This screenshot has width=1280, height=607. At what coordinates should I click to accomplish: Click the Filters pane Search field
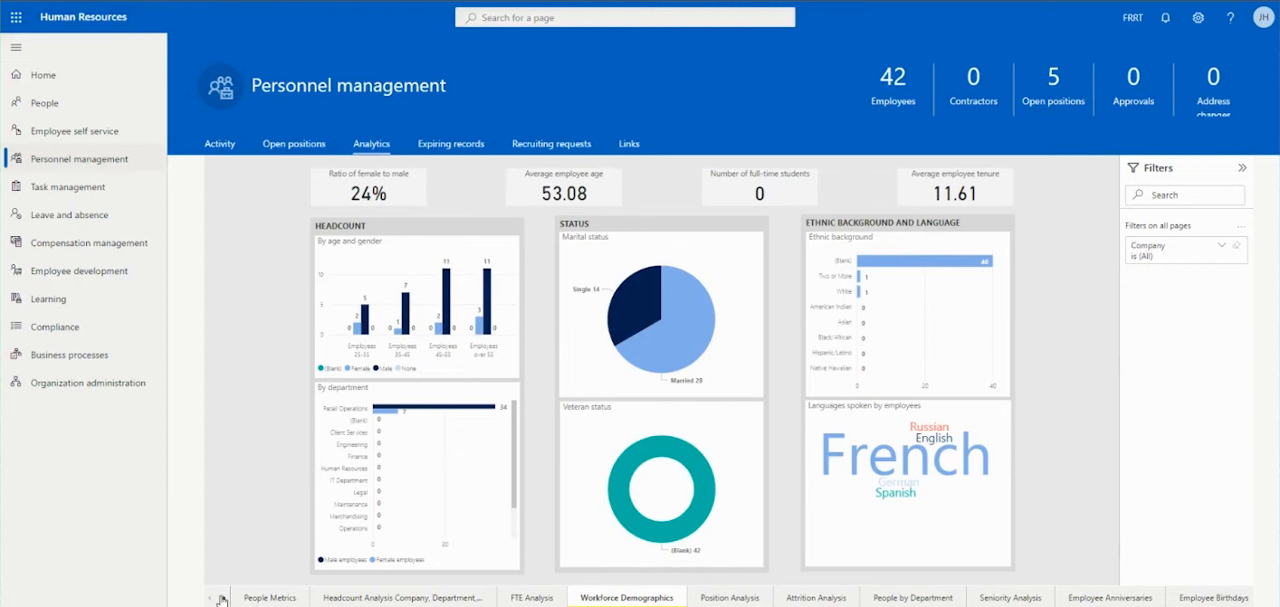point(1185,195)
